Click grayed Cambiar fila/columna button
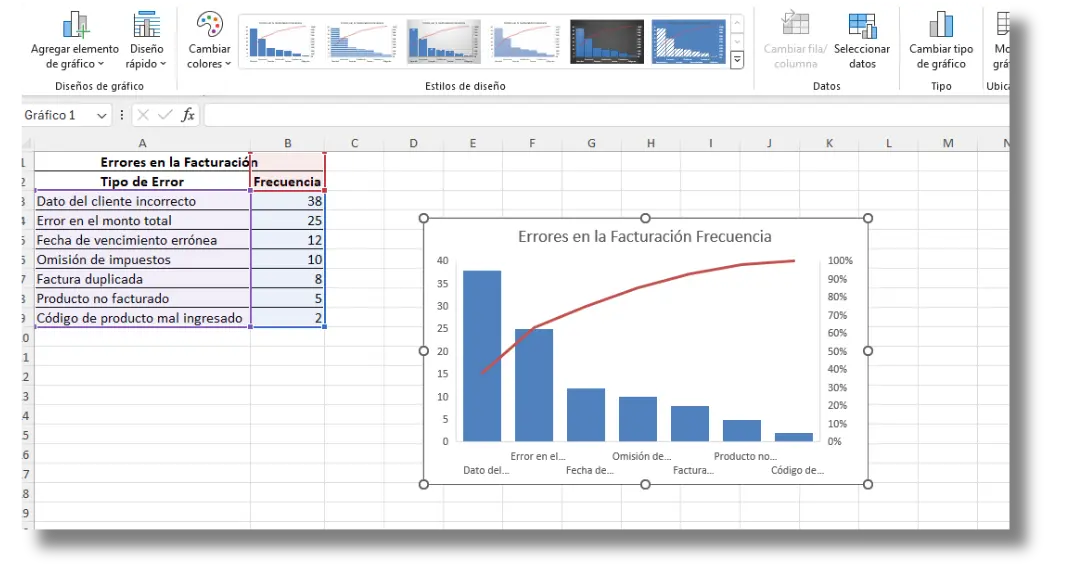 795,41
